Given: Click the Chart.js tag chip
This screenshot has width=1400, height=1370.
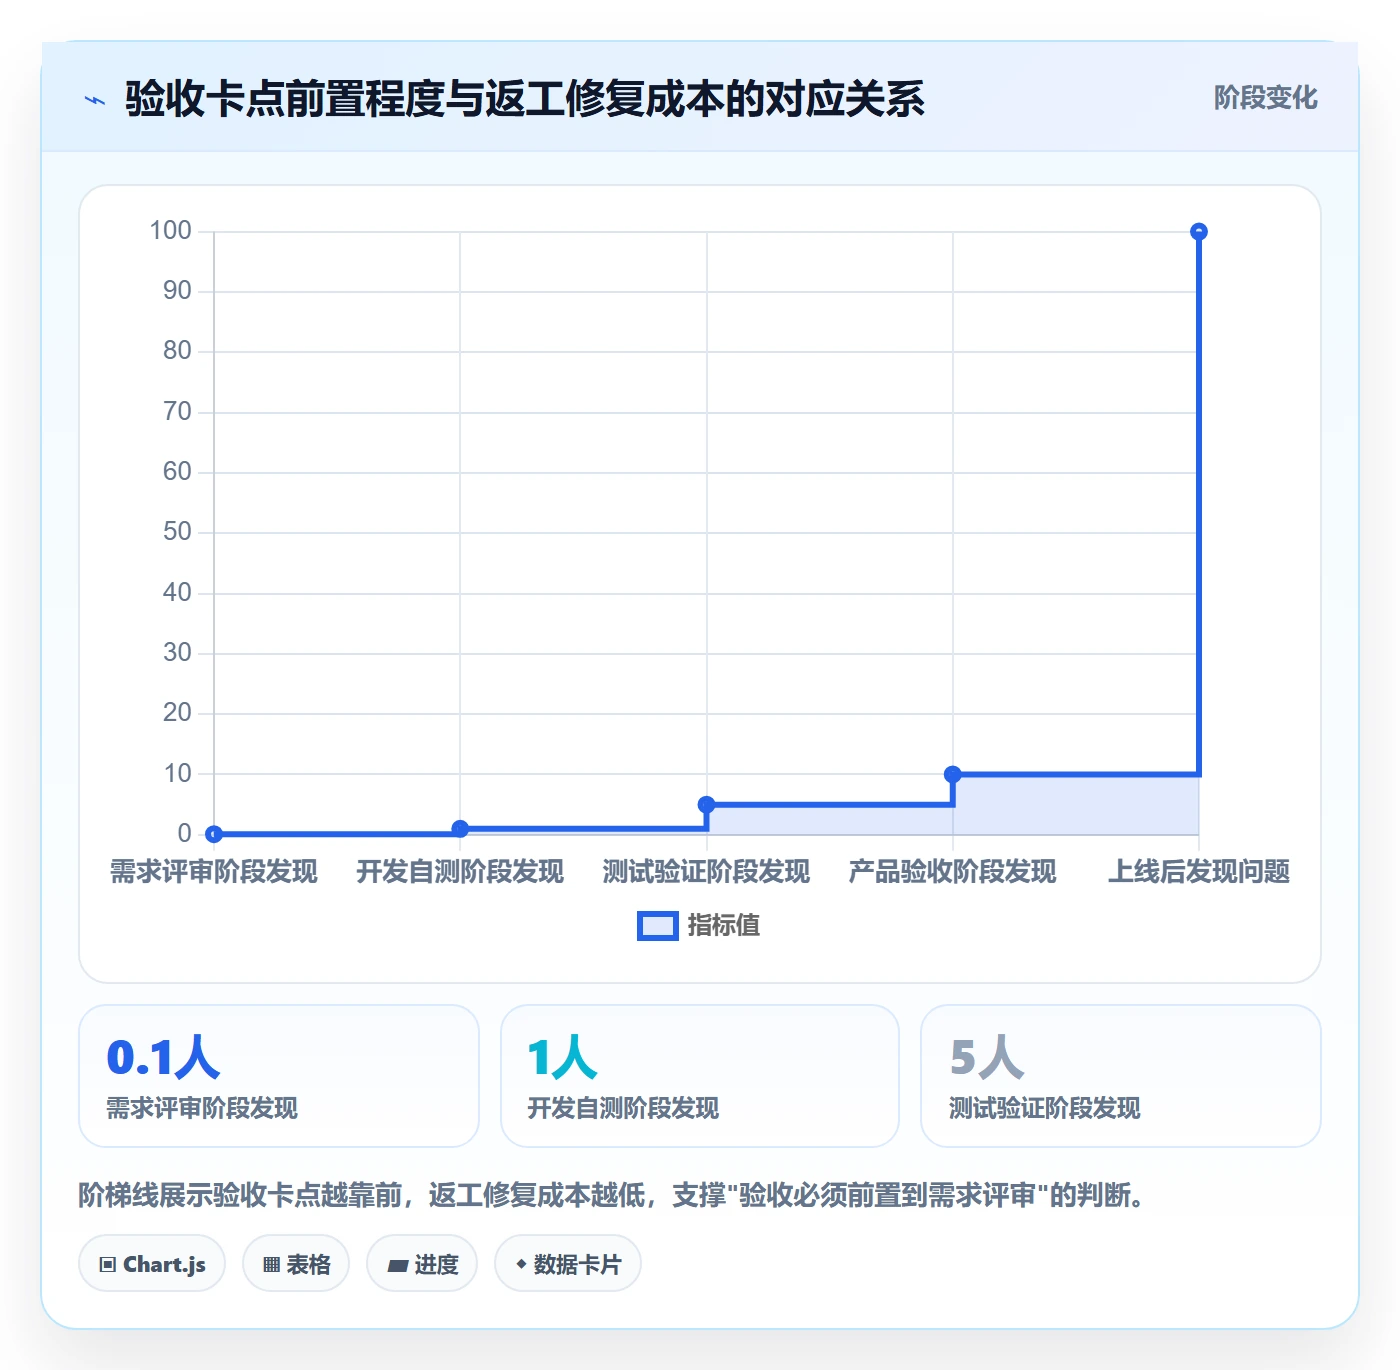Looking at the screenshot, I should click(152, 1264).
